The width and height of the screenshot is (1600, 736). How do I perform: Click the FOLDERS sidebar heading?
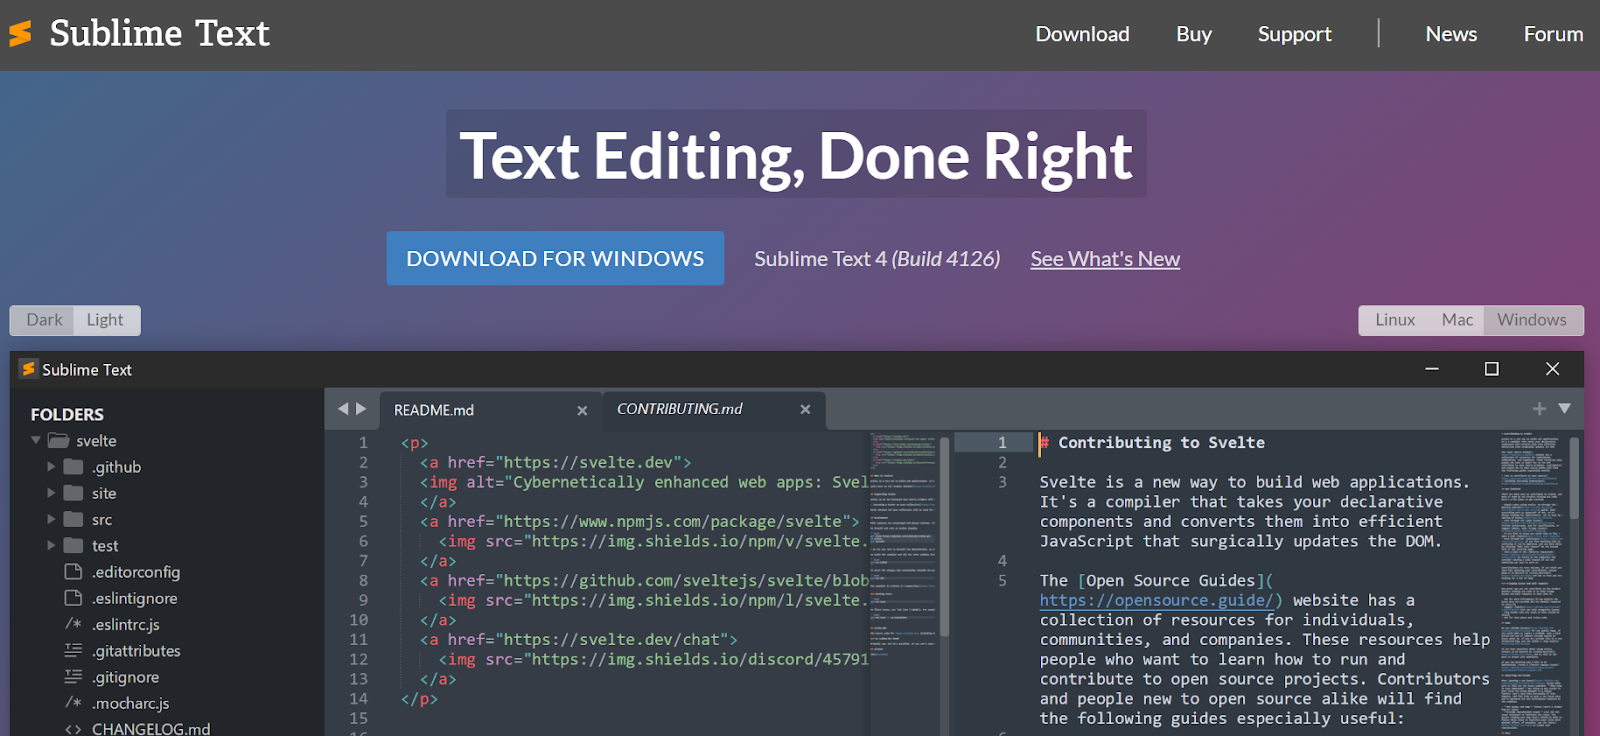point(67,414)
